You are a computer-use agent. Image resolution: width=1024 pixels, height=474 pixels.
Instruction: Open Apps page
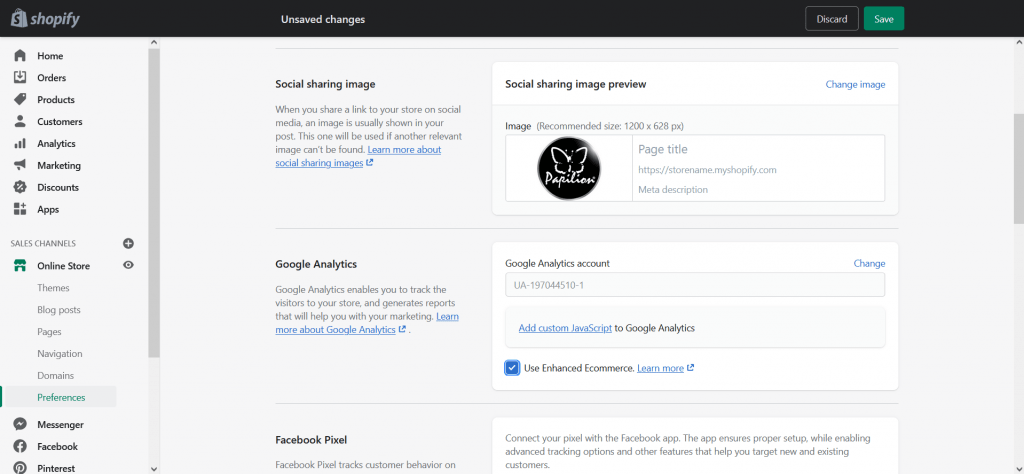pos(48,210)
